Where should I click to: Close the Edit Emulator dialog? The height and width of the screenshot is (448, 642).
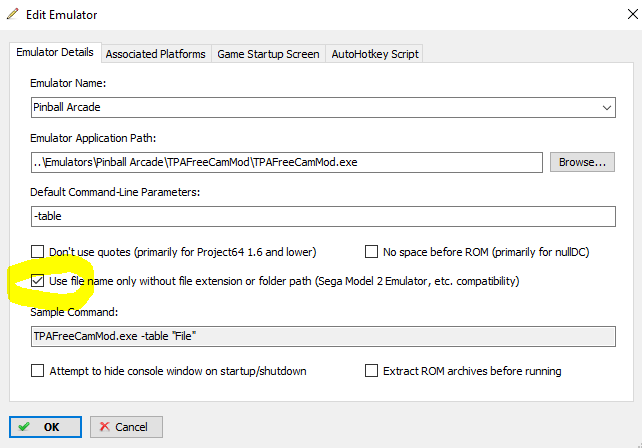pyautogui.click(x=632, y=14)
